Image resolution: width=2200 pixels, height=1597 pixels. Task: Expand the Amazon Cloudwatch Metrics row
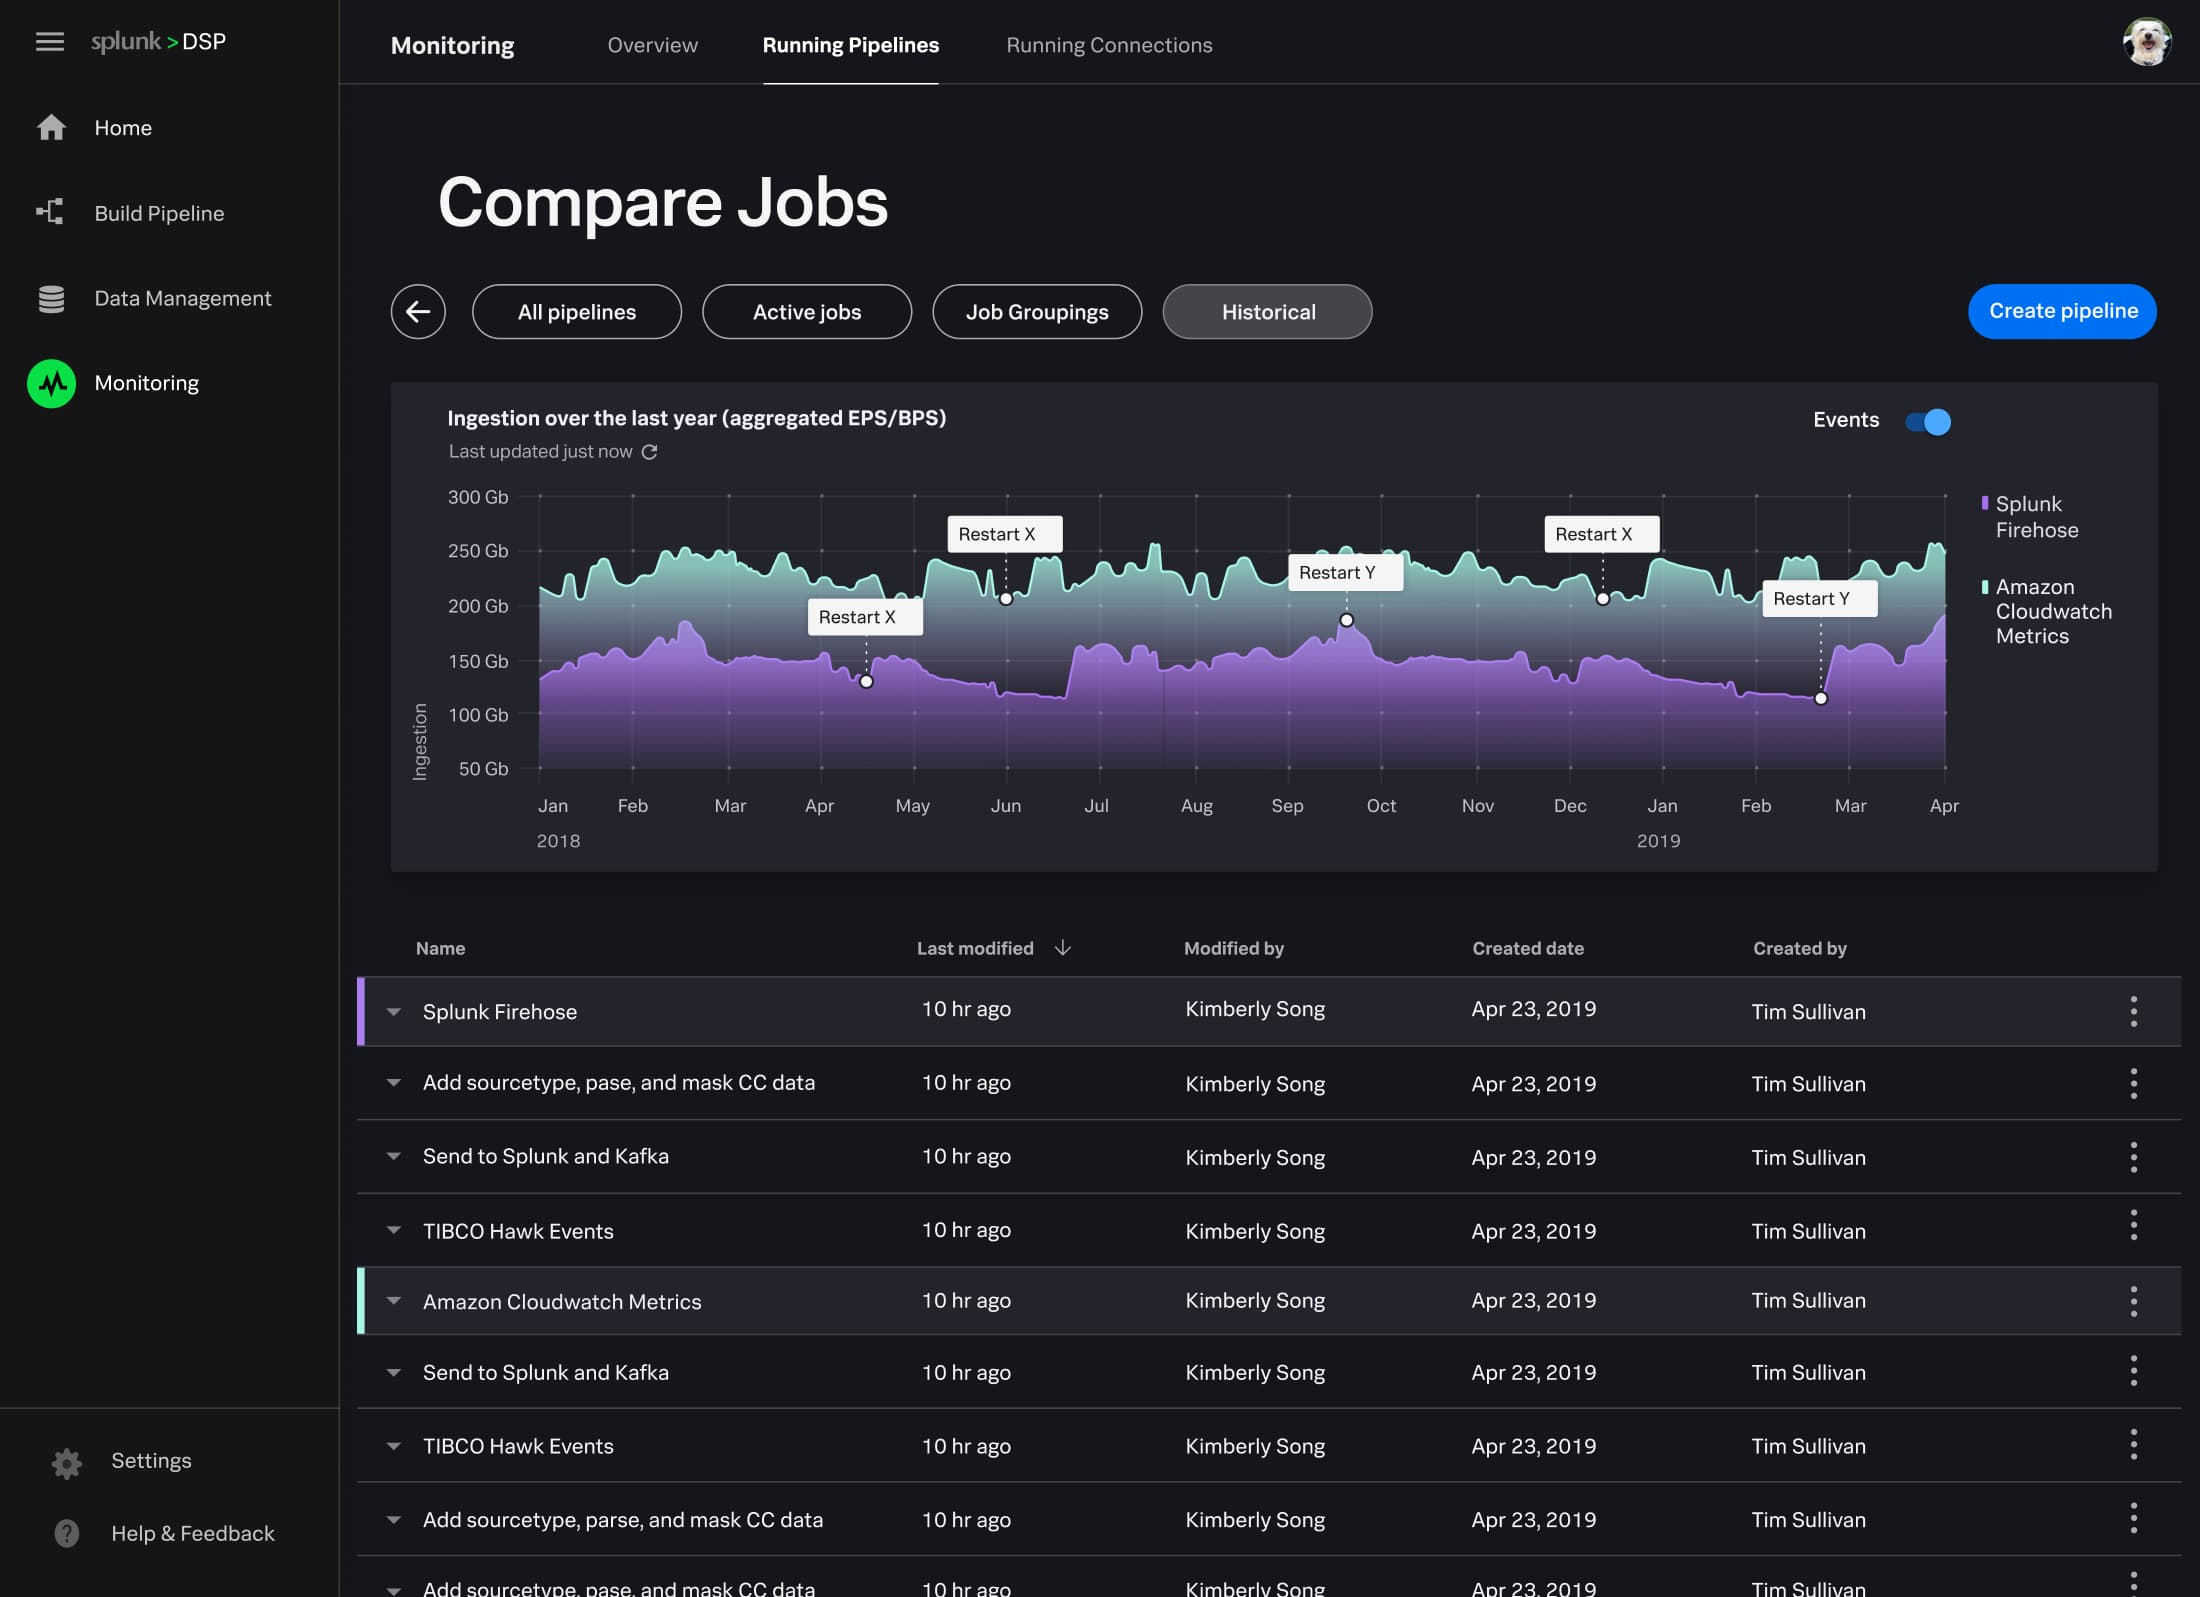393,1301
